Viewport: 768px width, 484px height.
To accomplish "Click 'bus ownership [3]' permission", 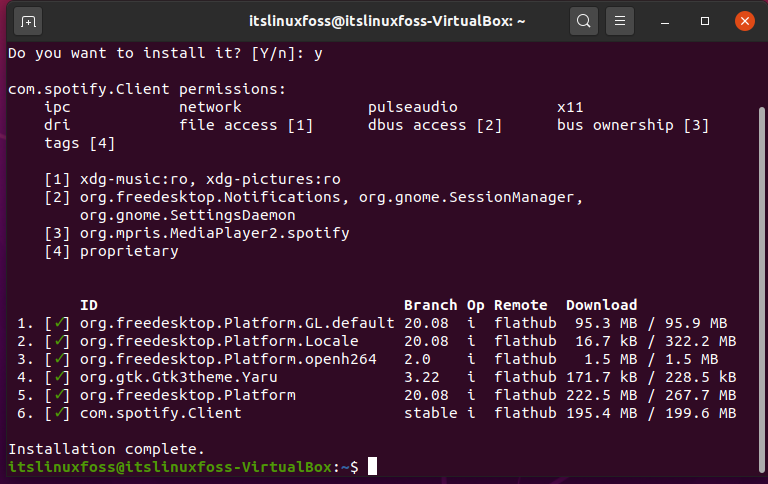I will (633, 125).
